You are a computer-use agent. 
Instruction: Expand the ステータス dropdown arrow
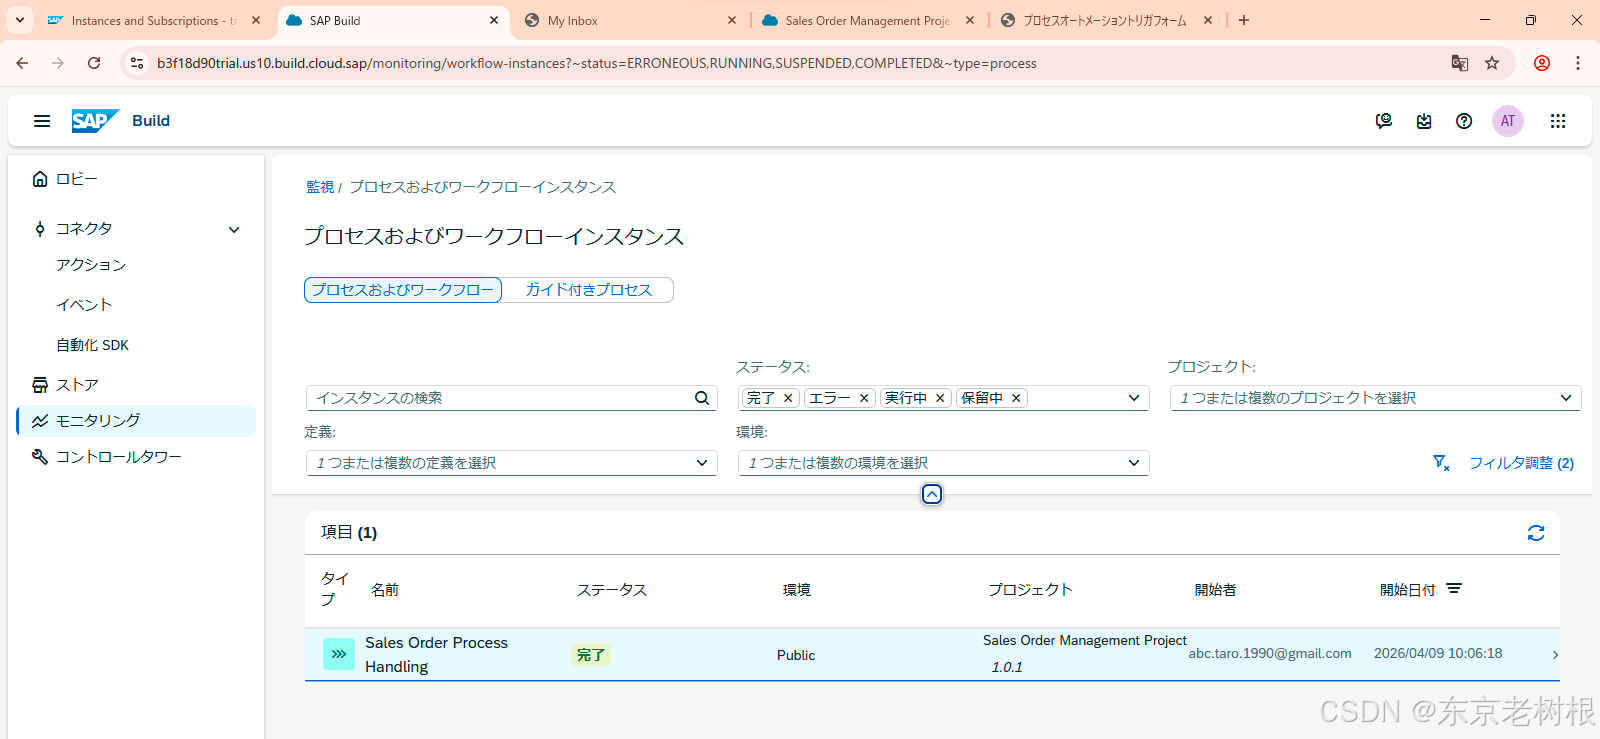(x=1134, y=398)
